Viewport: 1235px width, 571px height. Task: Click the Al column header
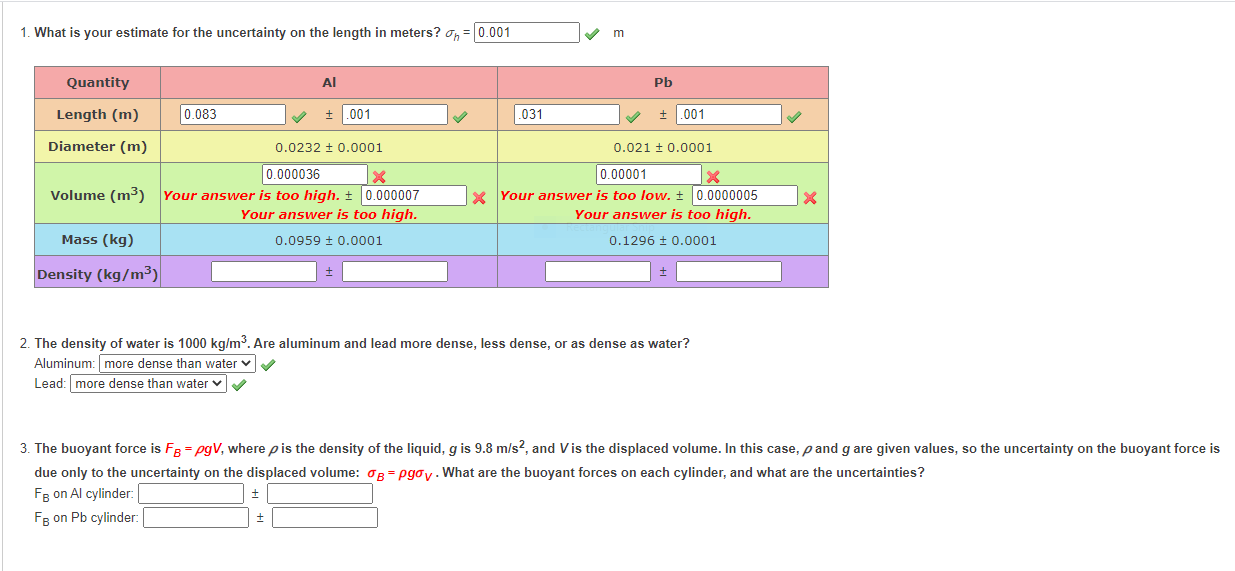(x=329, y=82)
